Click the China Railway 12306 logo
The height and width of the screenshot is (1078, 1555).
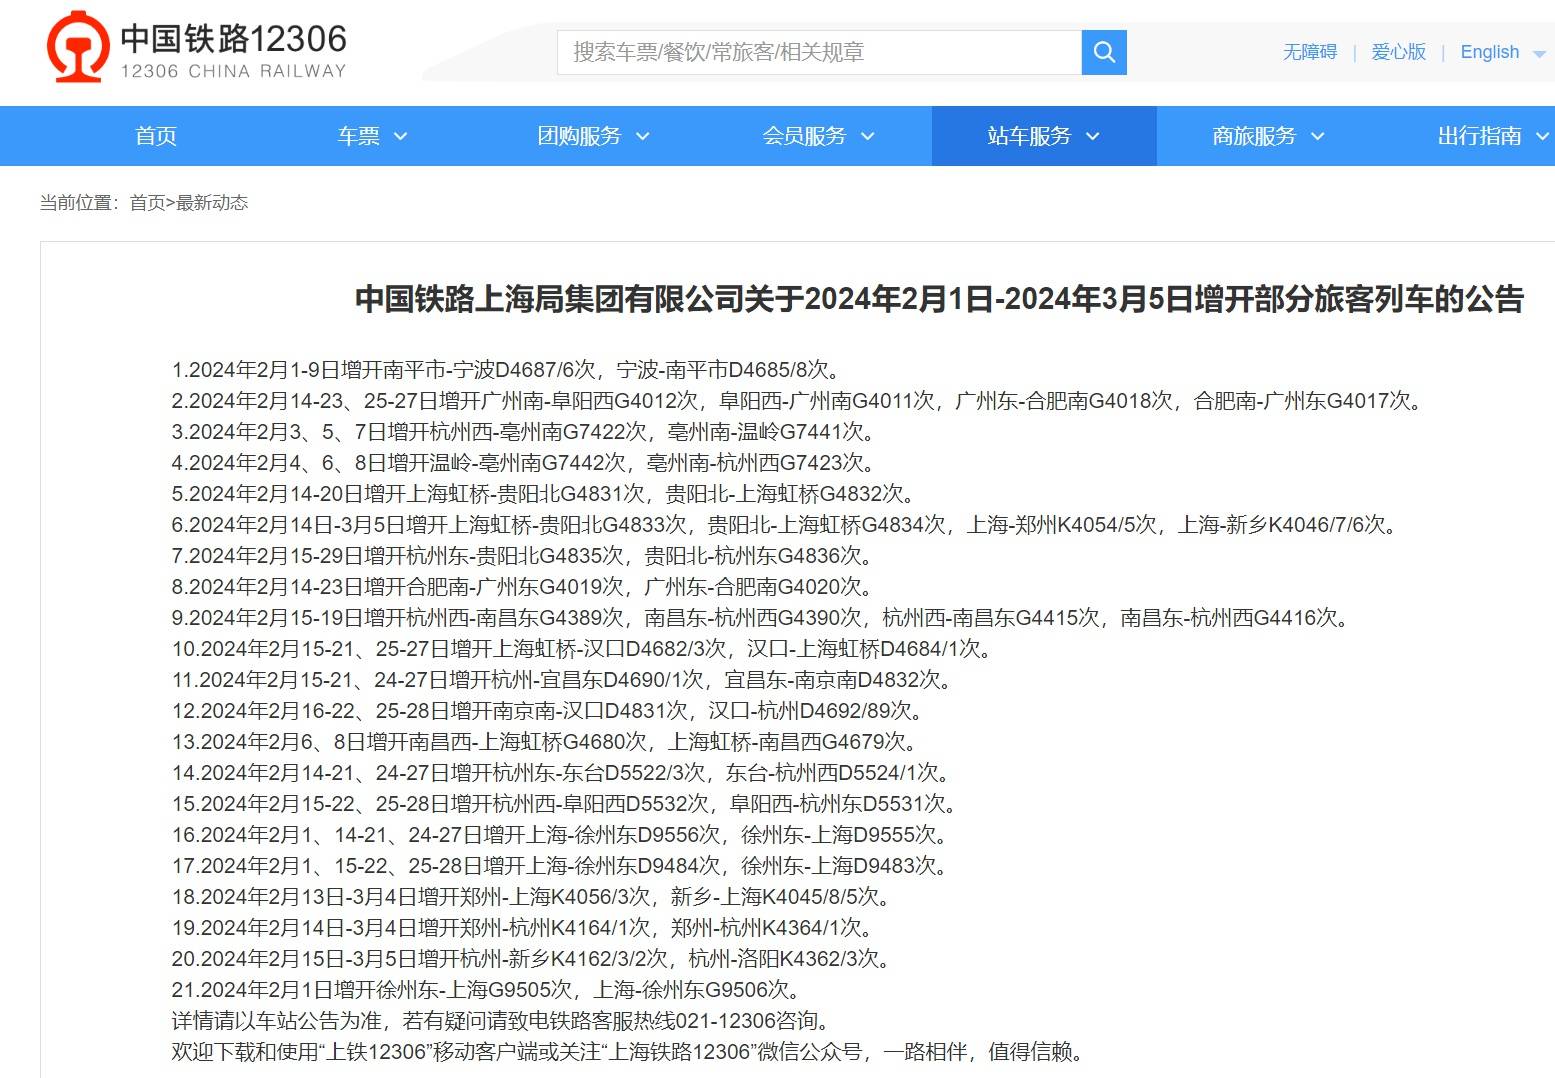(197, 46)
